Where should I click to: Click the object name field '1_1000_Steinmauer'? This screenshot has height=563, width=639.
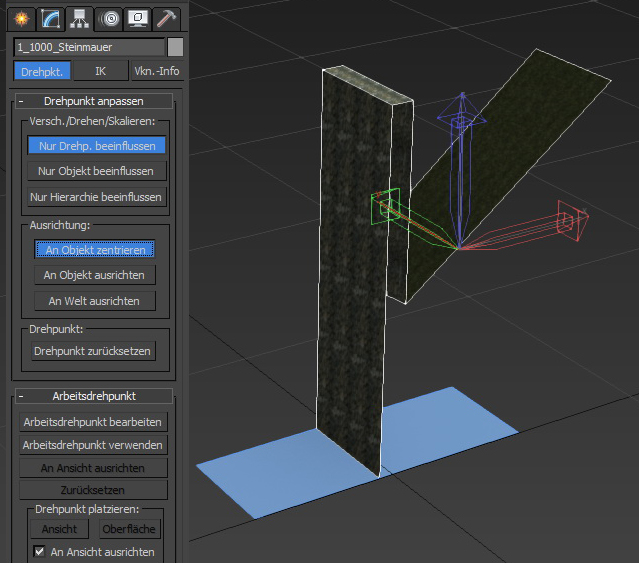pyautogui.click(x=89, y=47)
